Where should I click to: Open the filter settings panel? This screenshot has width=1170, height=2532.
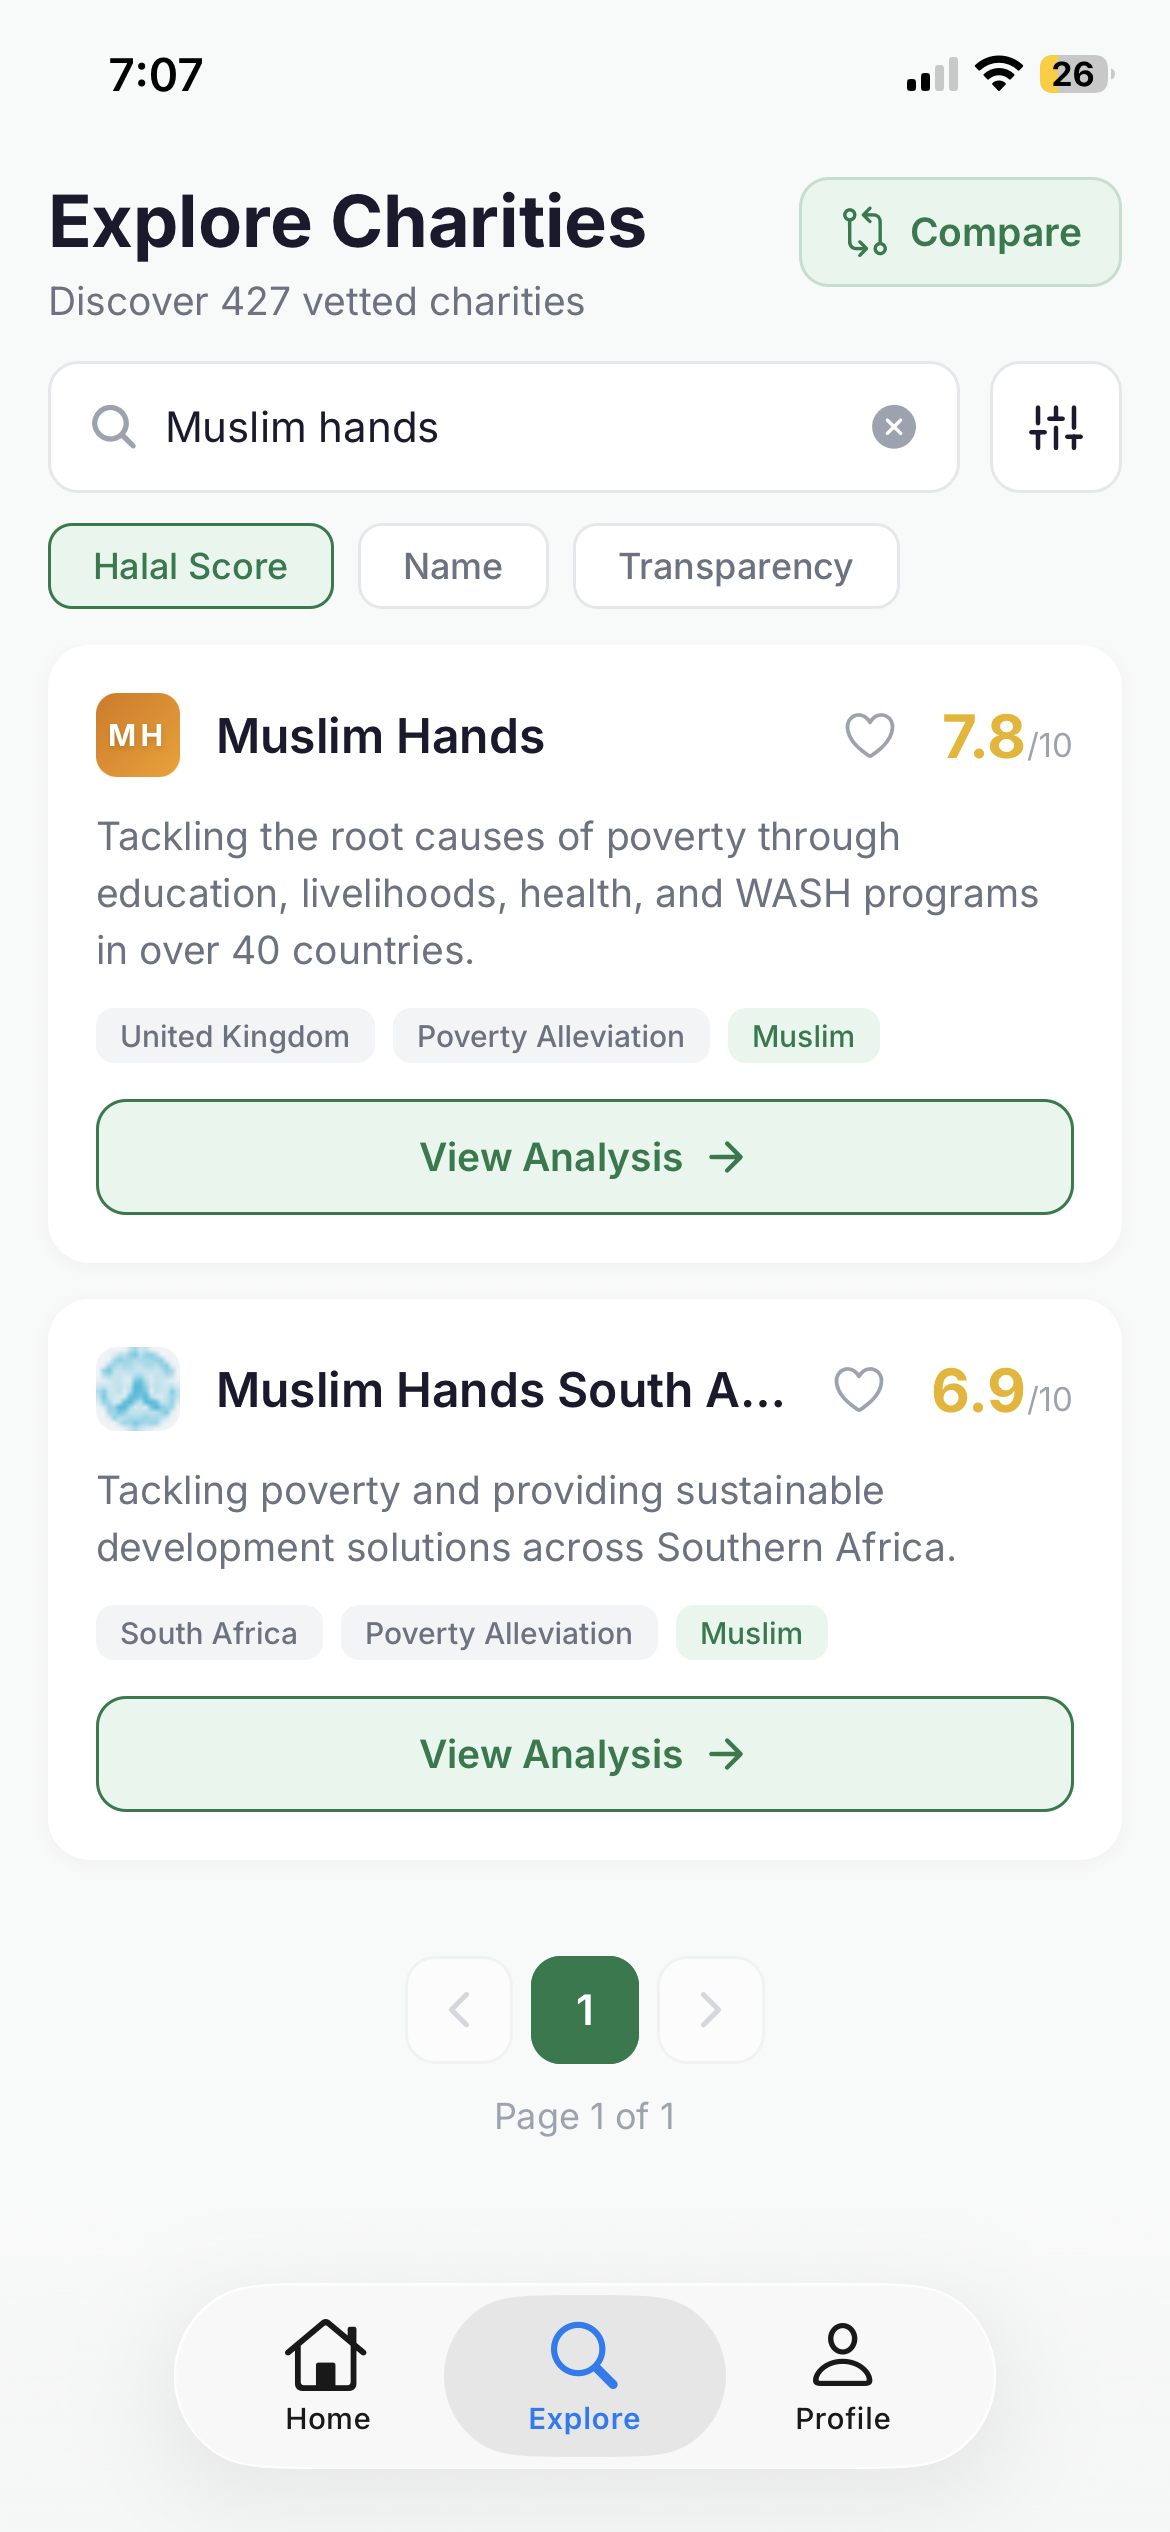click(x=1056, y=427)
